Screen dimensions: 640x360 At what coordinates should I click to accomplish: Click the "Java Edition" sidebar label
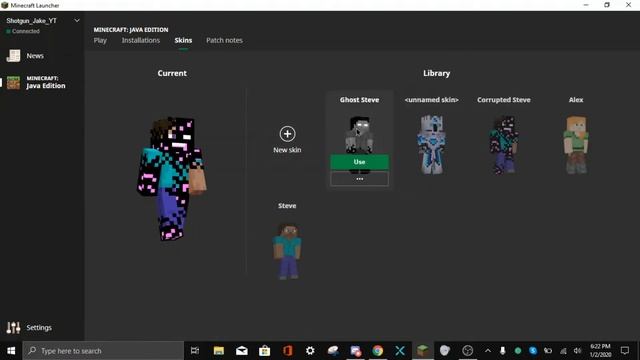coord(46,86)
